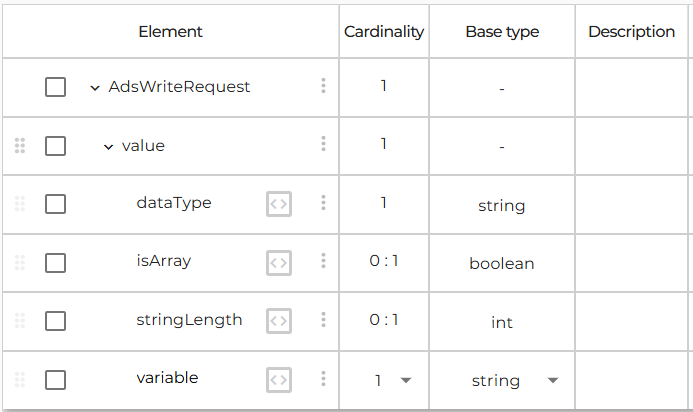Click the Cardinality column header

[384, 31]
